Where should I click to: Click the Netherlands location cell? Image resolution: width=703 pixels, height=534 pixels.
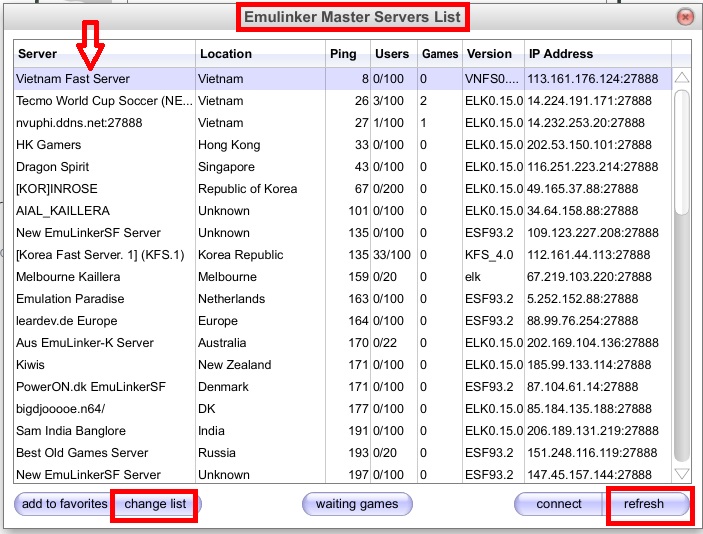231,299
